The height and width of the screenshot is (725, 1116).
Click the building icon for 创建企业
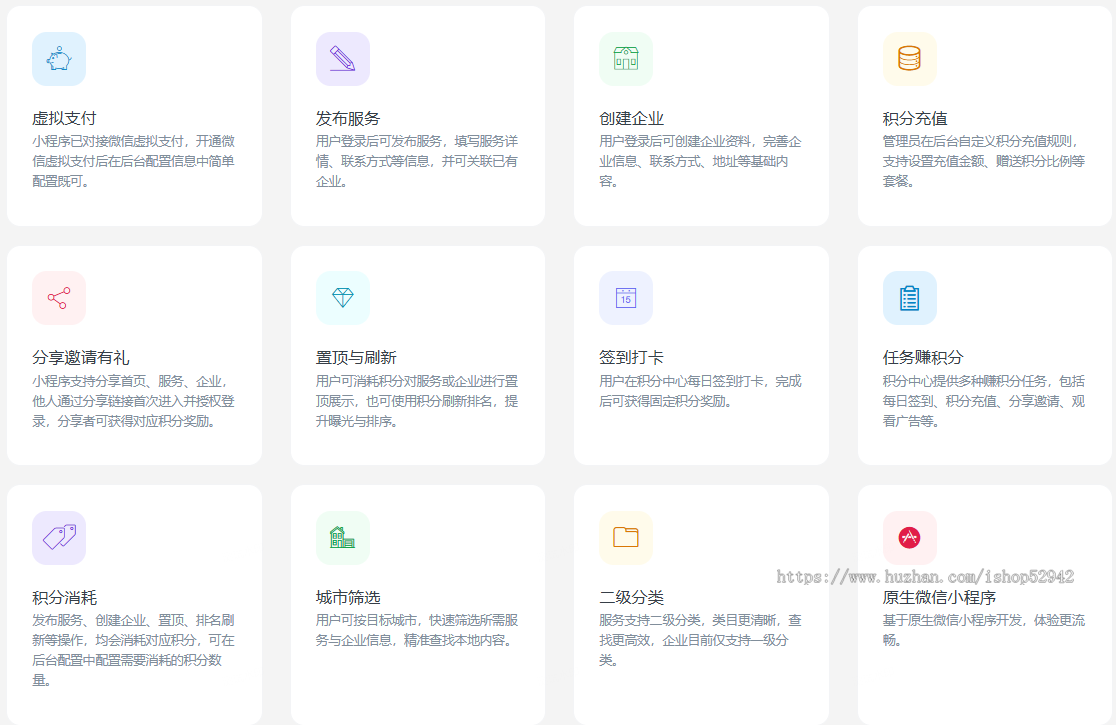[626, 59]
